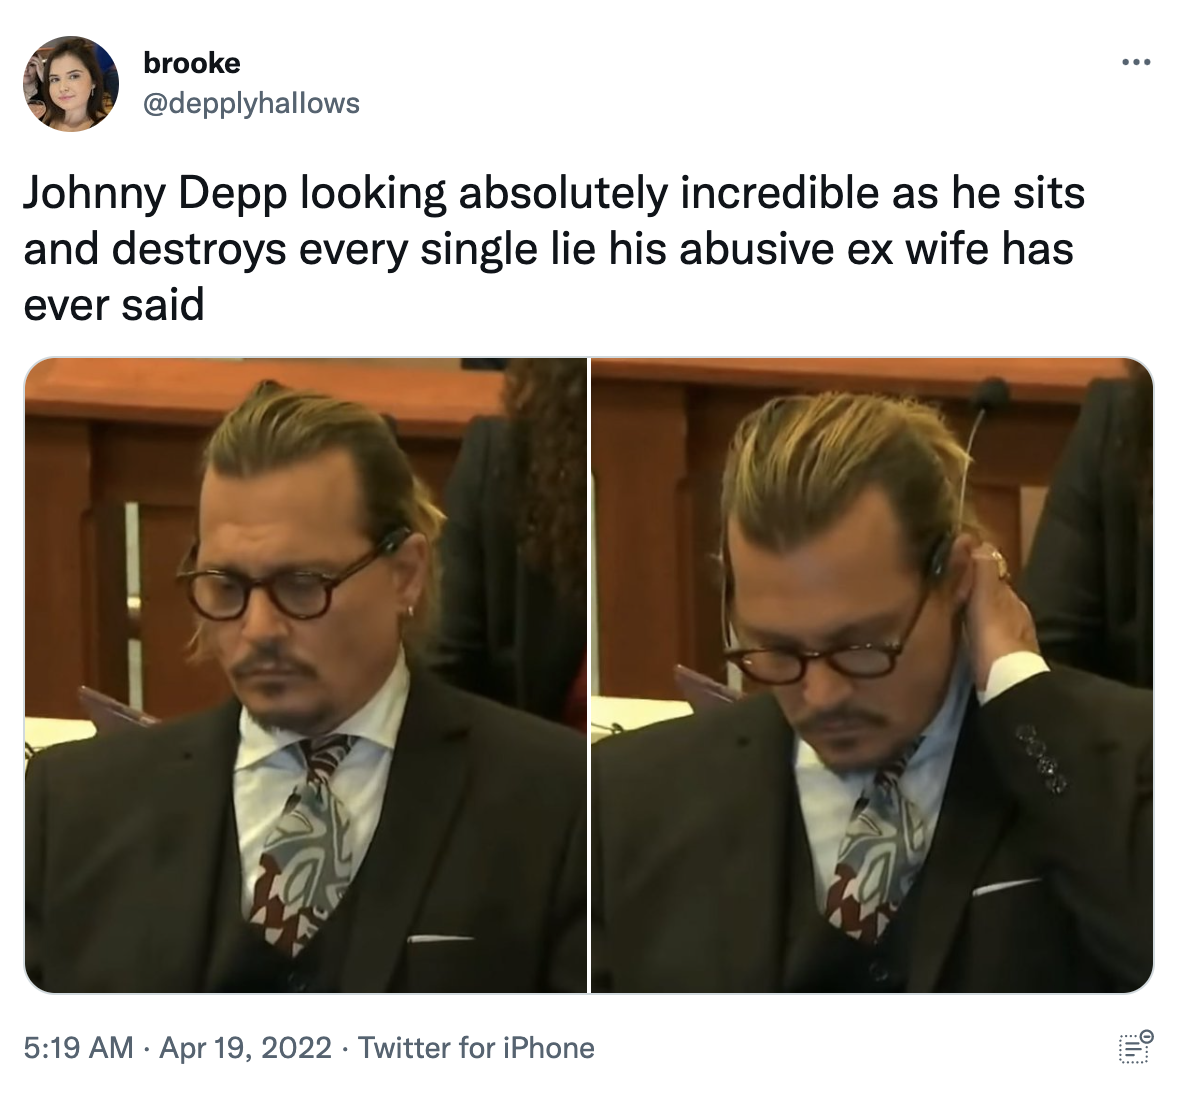
Task: Open the display name 'brooke' profile link
Action: coord(191,62)
